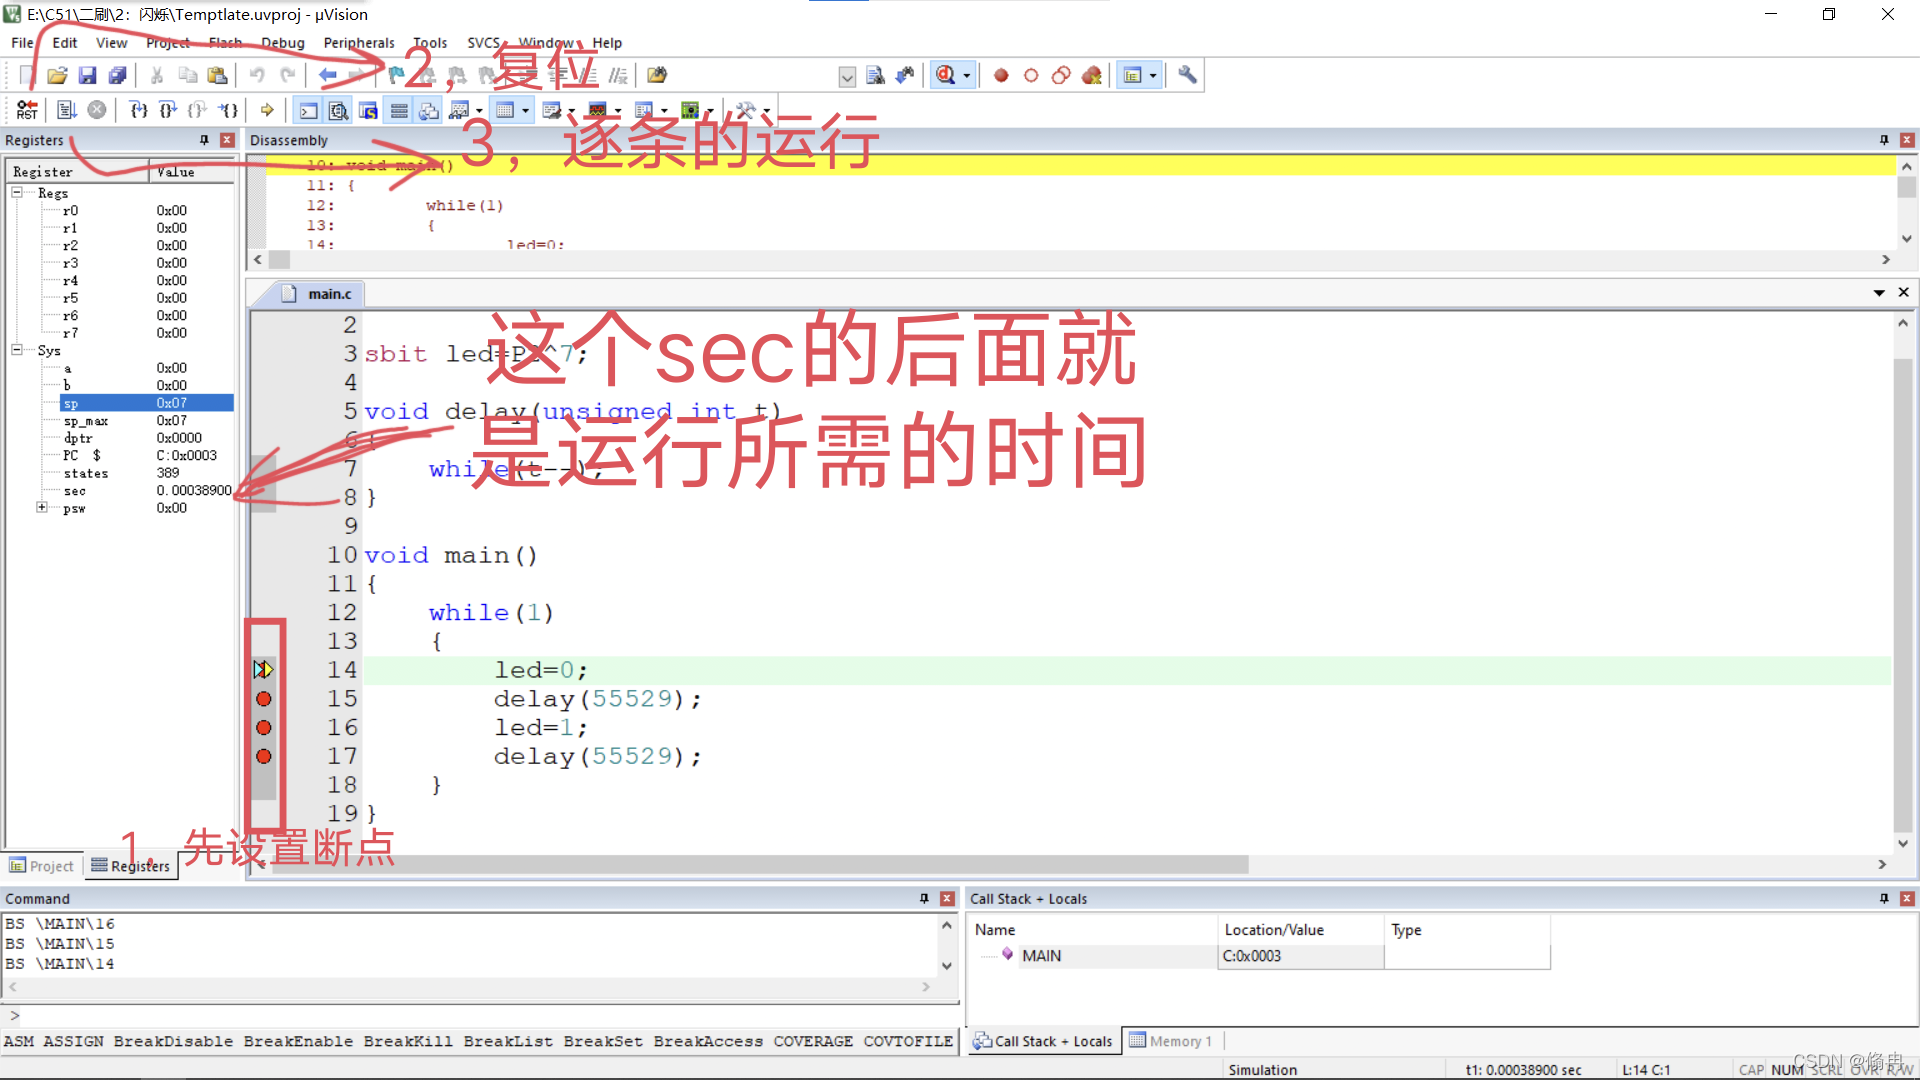Toggle the Disassembly Window button
1920x1080 pixels.
(339, 110)
